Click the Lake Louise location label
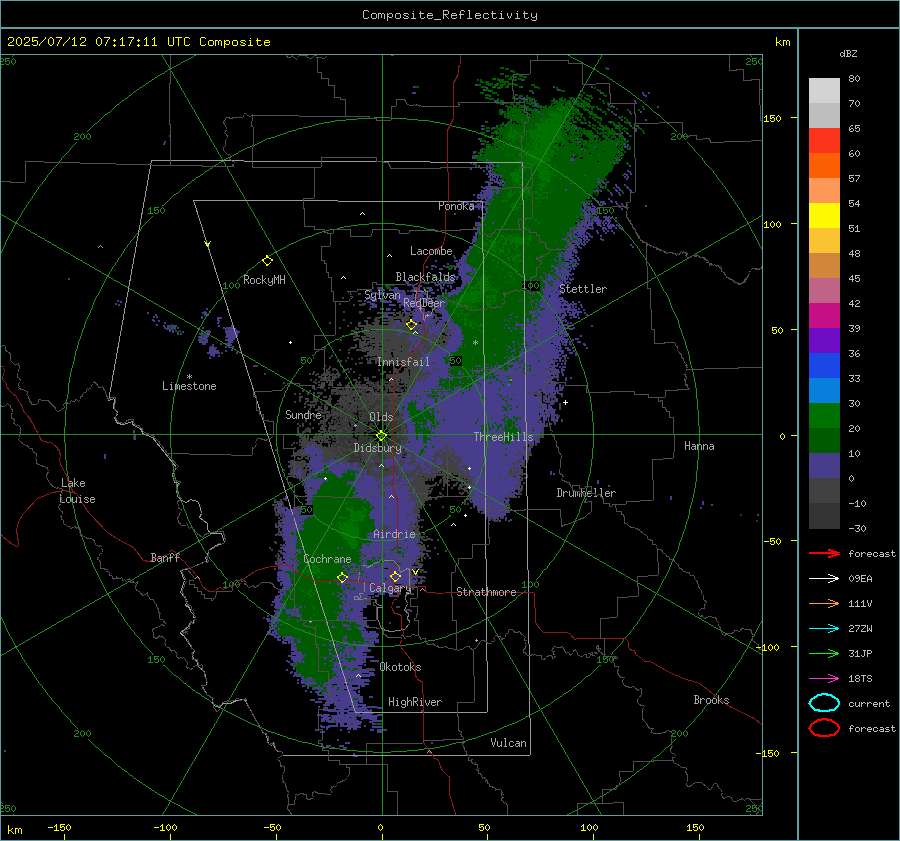 (77, 491)
